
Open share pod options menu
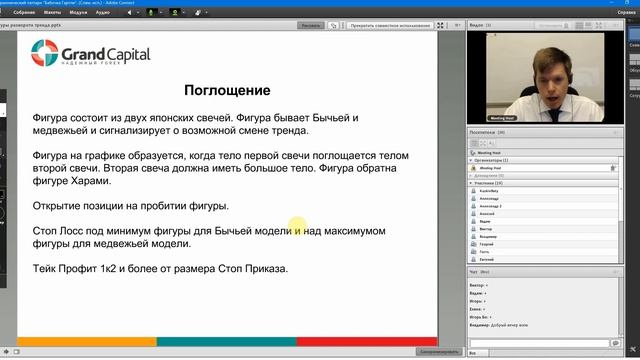(x=458, y=25)
